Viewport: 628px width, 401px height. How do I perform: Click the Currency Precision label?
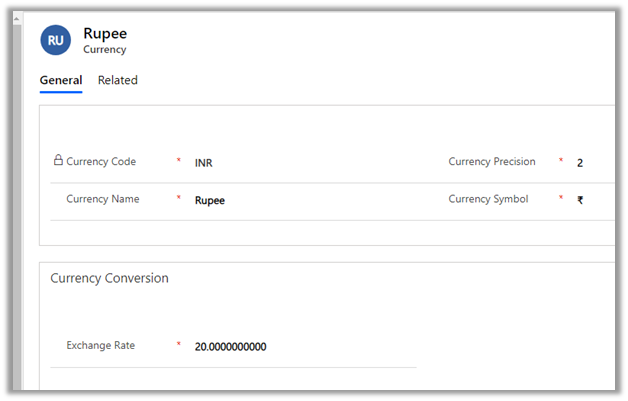(x=492, y=162)
